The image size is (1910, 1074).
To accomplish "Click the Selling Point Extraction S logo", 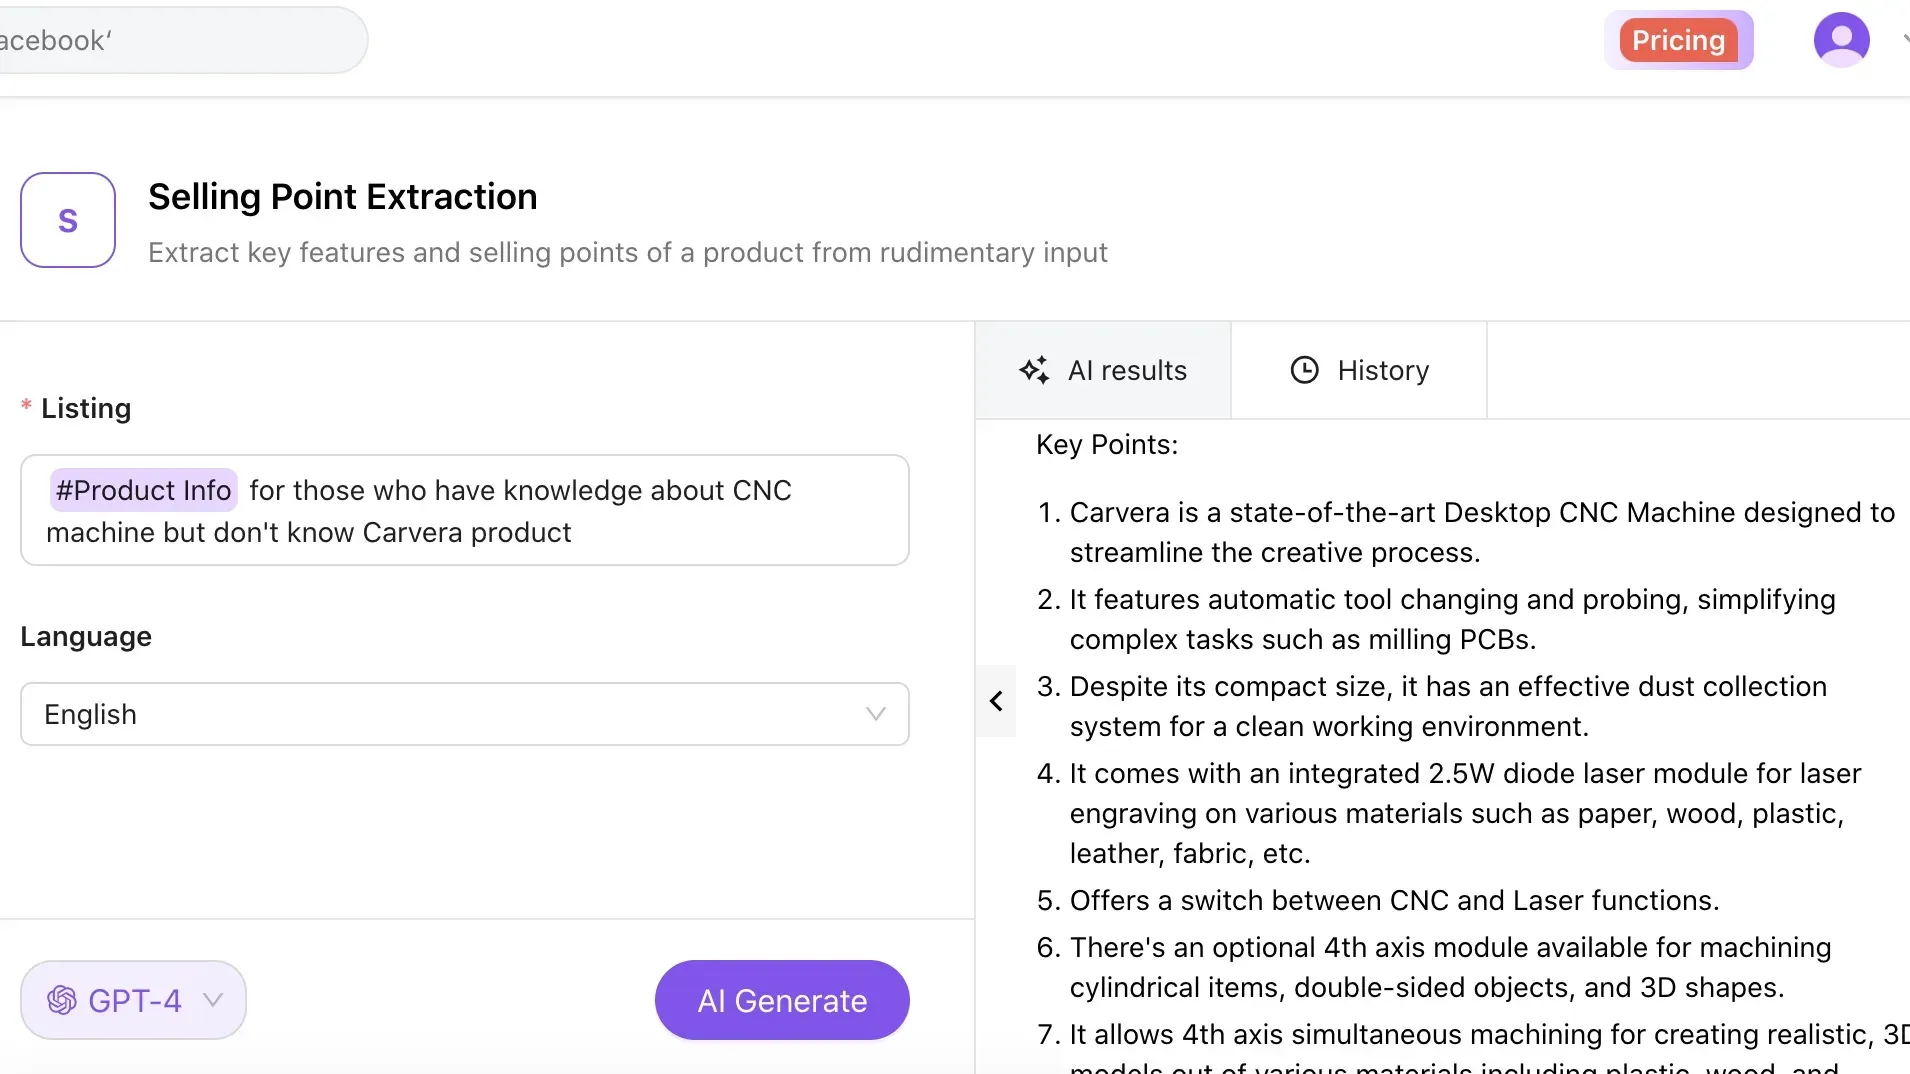I will (x=68, y=220).
